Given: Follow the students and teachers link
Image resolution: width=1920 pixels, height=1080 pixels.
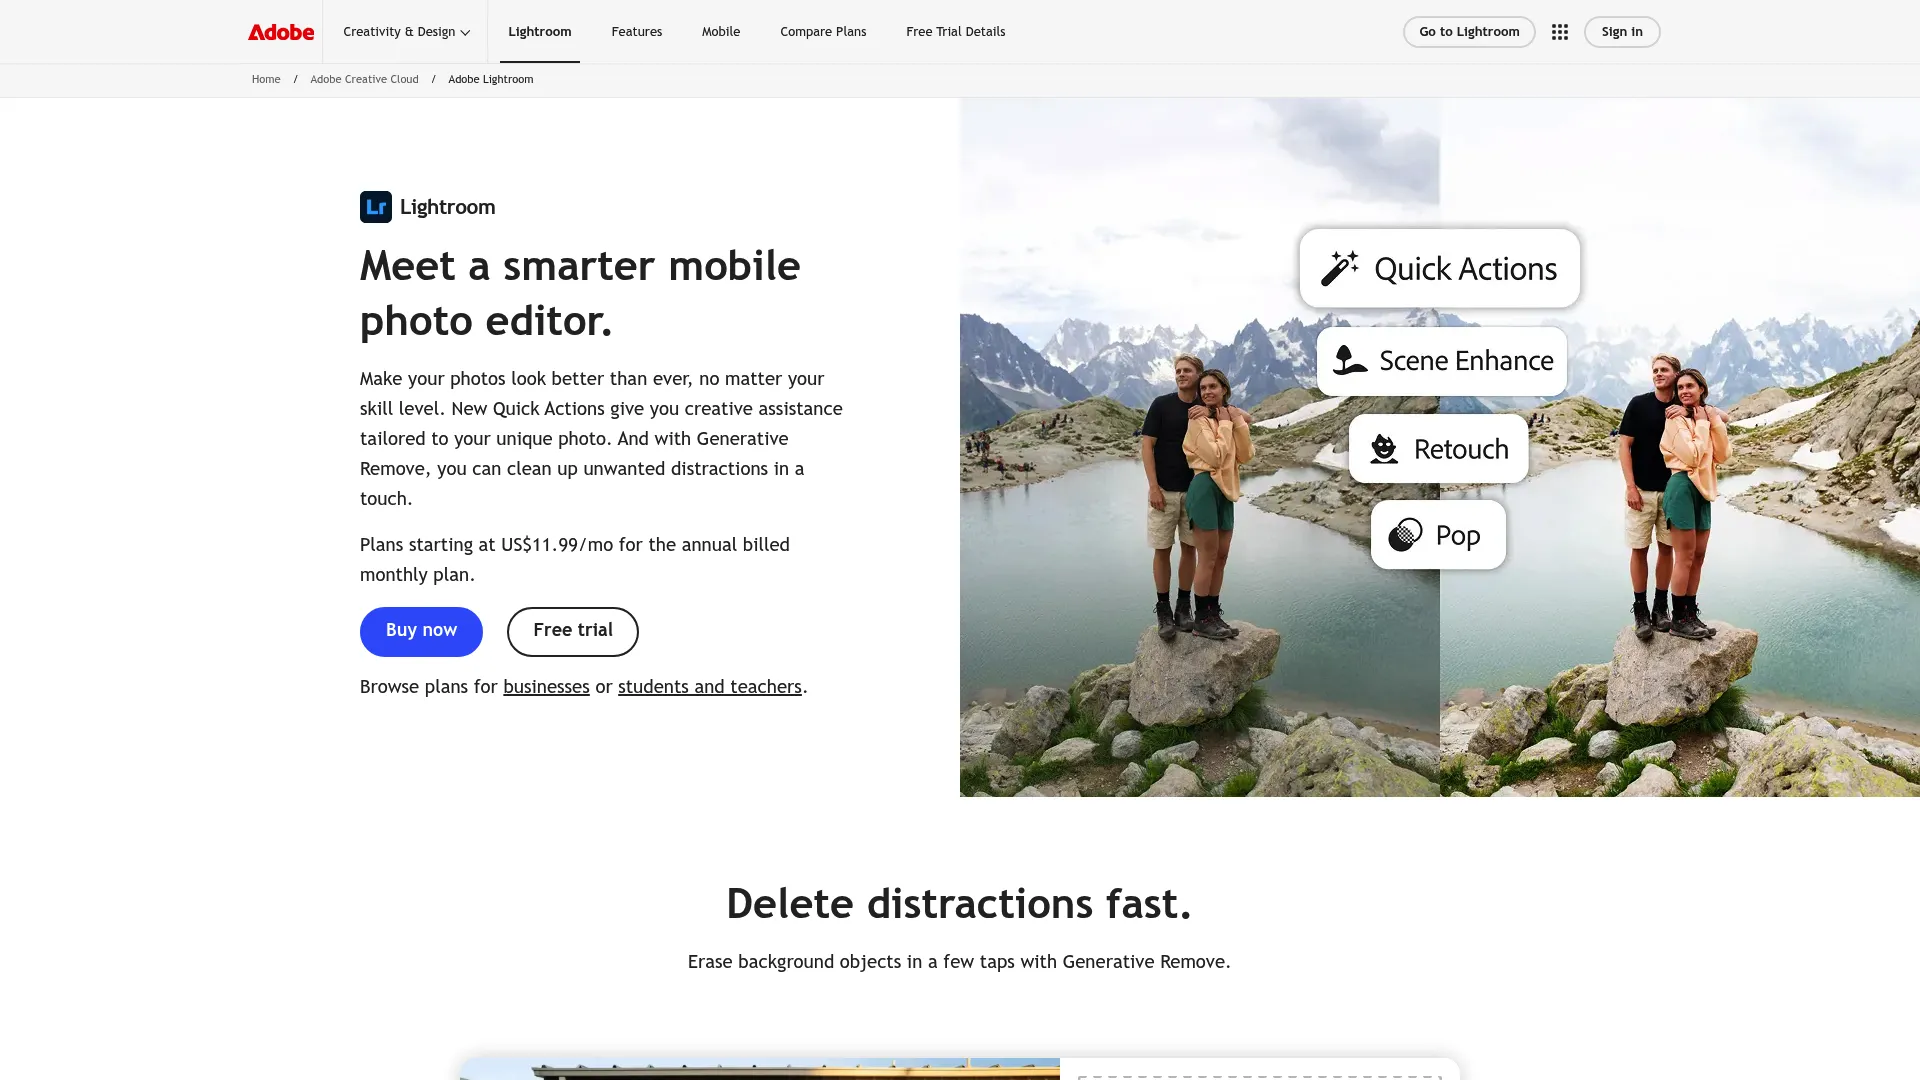Looking at the screenshot, I should click(x=710, y=687).
